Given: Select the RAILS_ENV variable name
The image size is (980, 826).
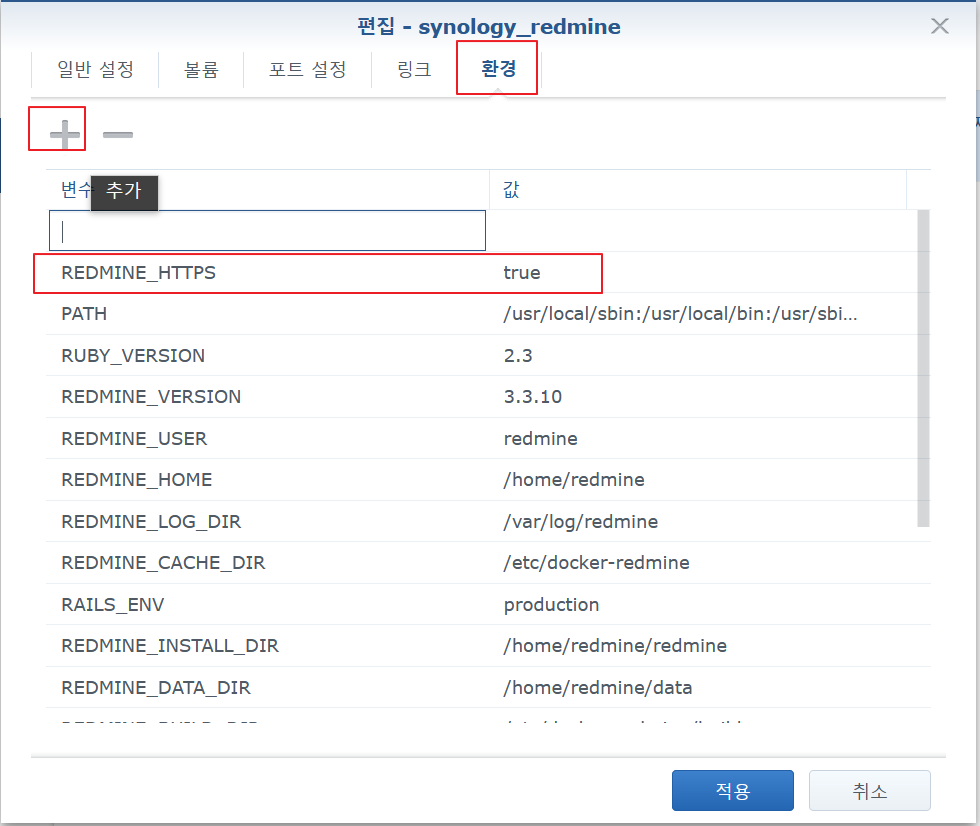Looking at the screenshot, I should pos(112,605).
